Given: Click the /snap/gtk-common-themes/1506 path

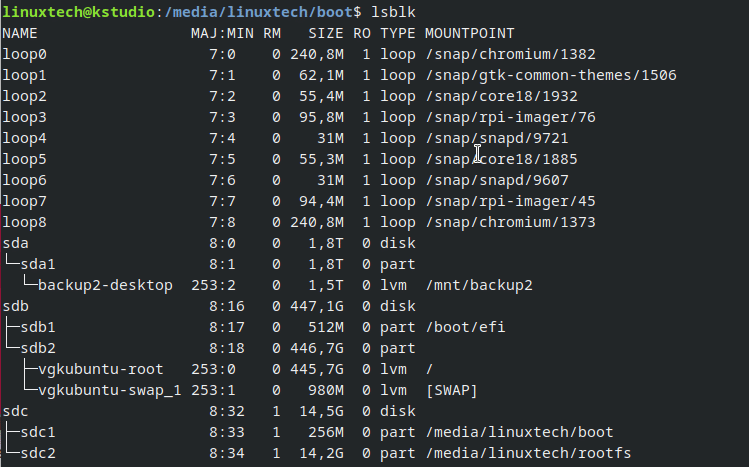Looking at the screenshot, I should pos(551,75).
